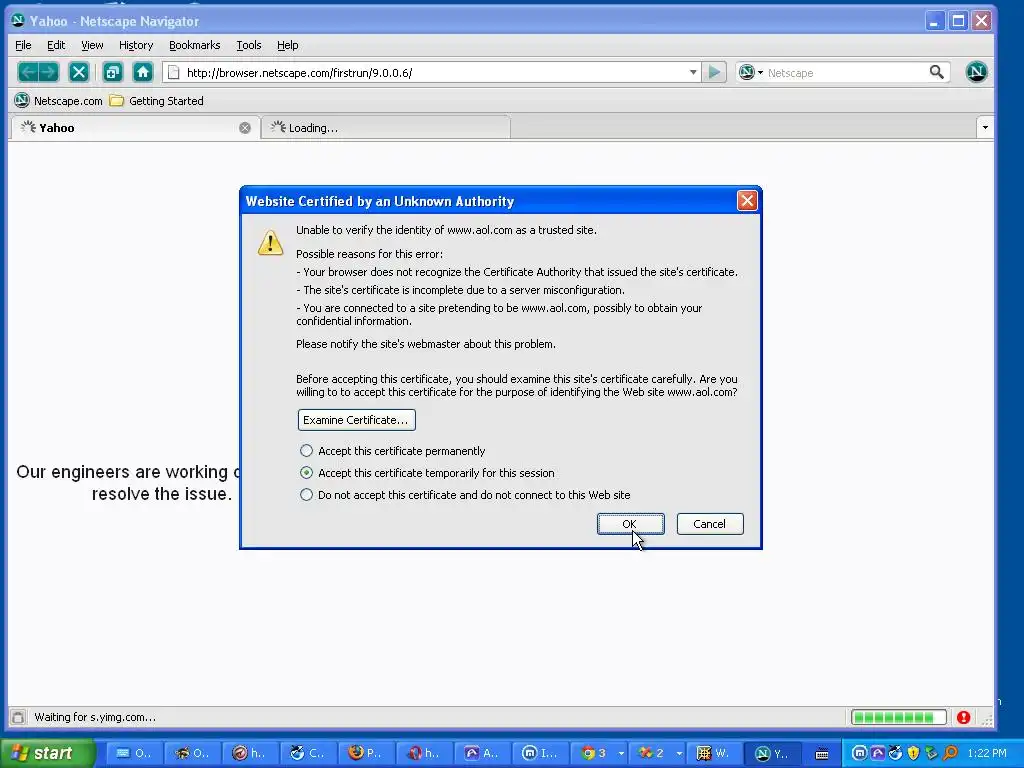Viewport: 1024px width, 768px height.
Task: Go back with the Back arrow button
Action: click(27, 72)
